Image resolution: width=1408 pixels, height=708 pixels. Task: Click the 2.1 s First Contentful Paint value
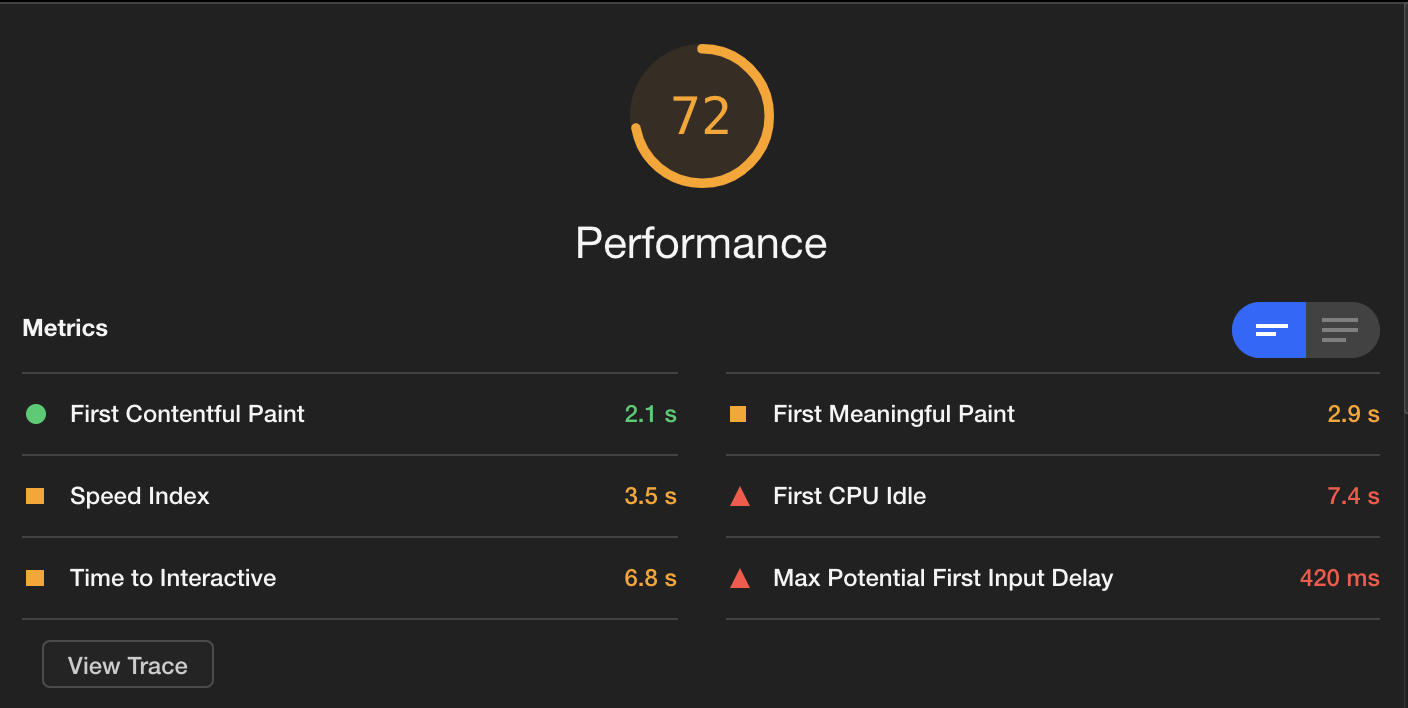pos(651,414)
